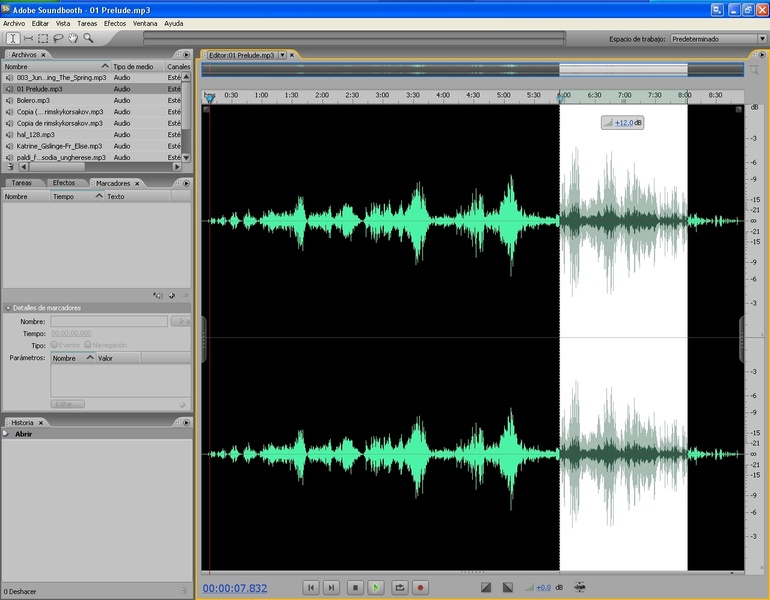Select the Navegación radio button
The width and height of the screenshot is (770, 600).
tap(88, 344)
